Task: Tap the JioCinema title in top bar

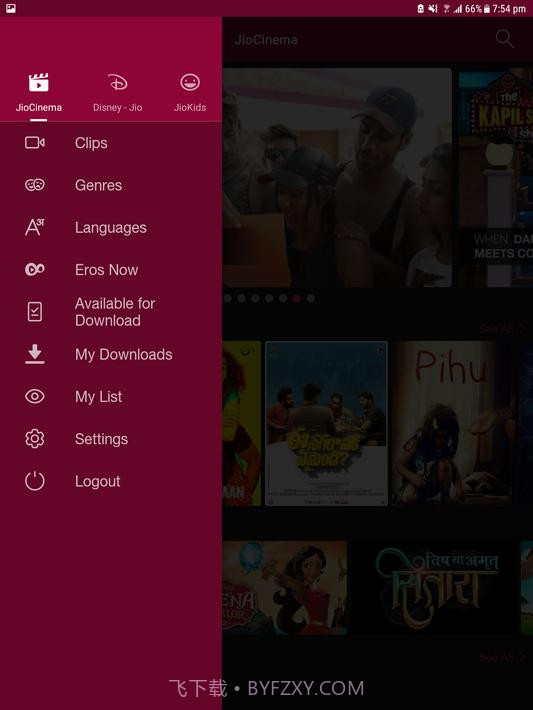Action: coord(266,40)
